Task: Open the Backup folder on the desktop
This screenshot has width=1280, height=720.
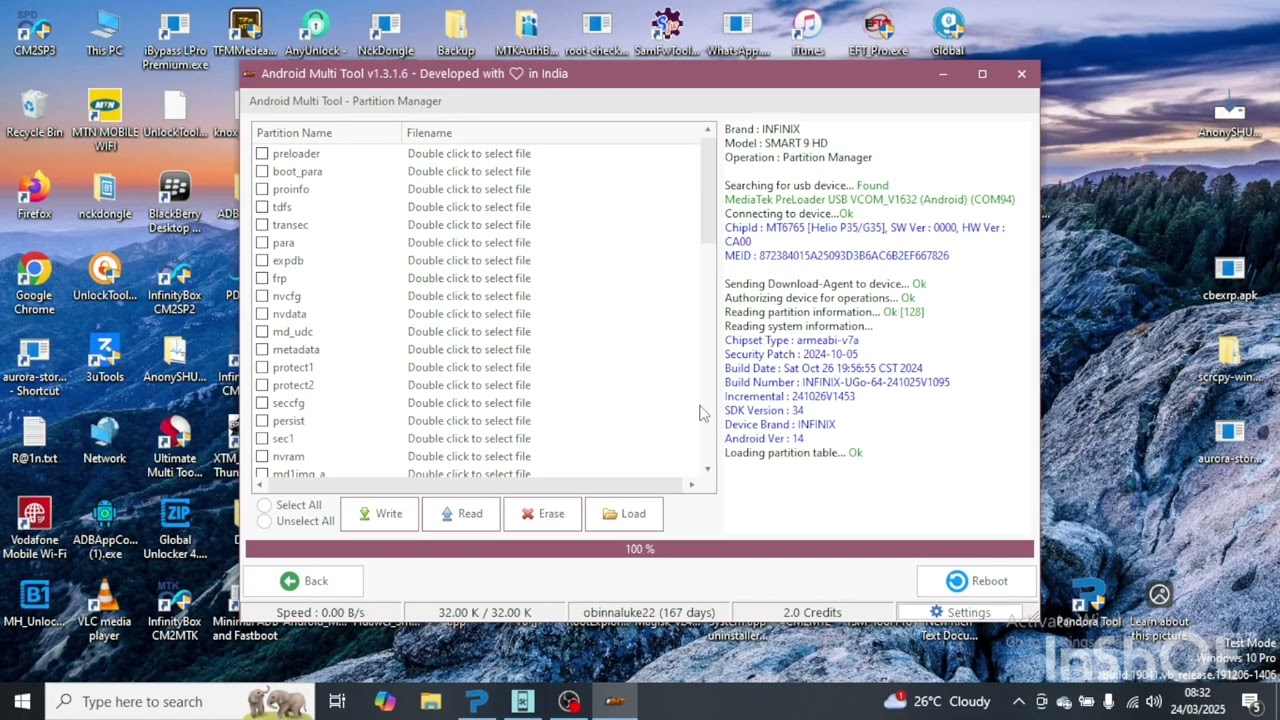Action: tap(455, 33)
